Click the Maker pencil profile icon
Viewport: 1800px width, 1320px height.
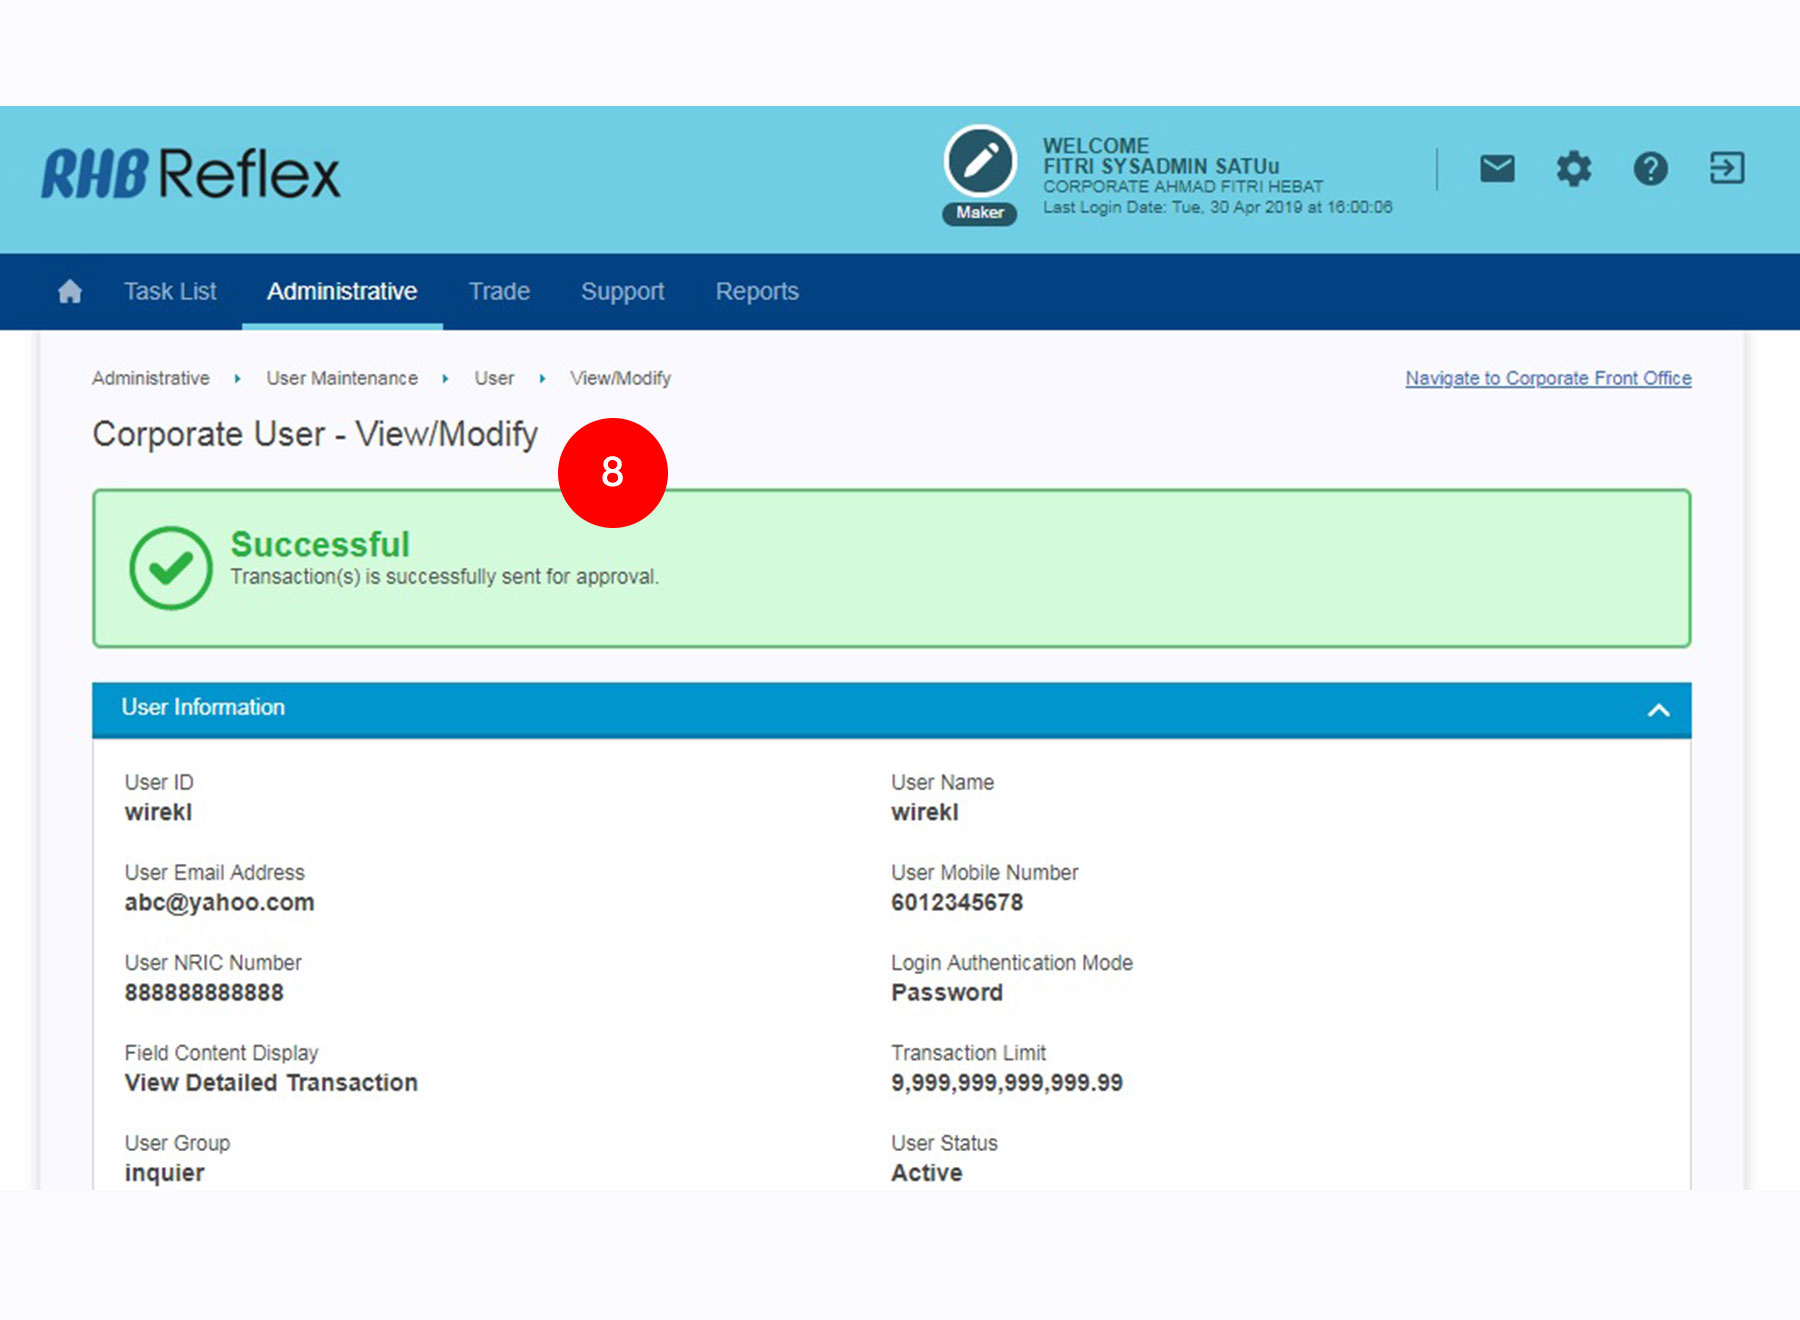coord(980,161)
